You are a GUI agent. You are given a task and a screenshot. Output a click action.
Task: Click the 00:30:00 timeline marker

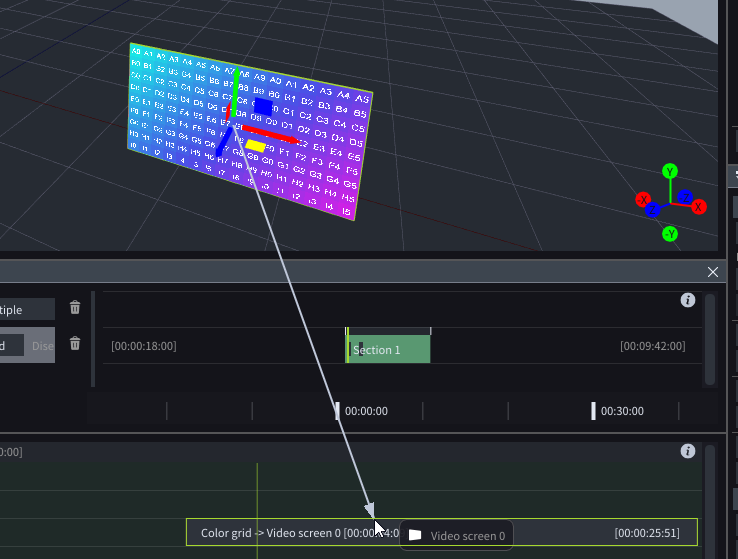pos(621,411)
